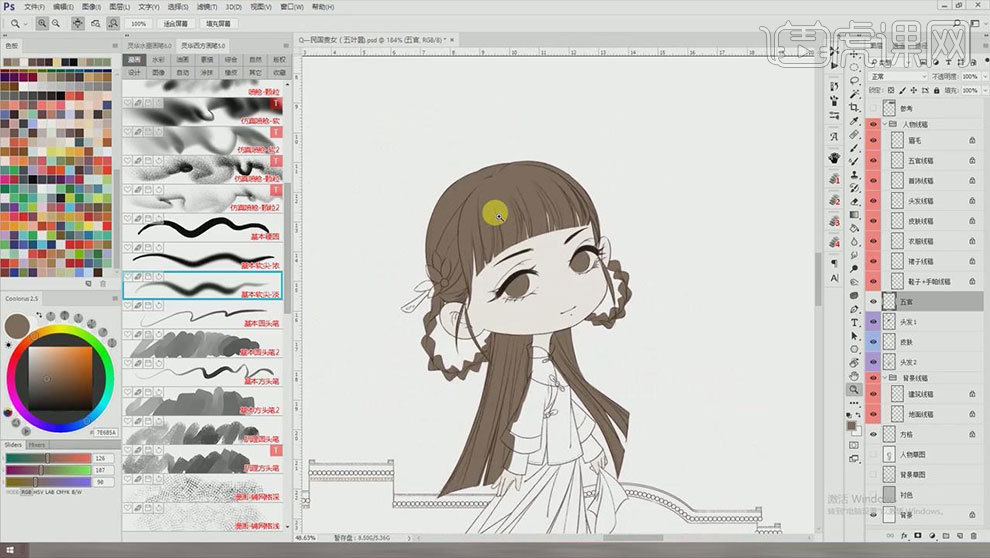This screenshot has width=990, height=558.
Task: Pick a color in the Coolorus square
Action: tap(60, 378)
